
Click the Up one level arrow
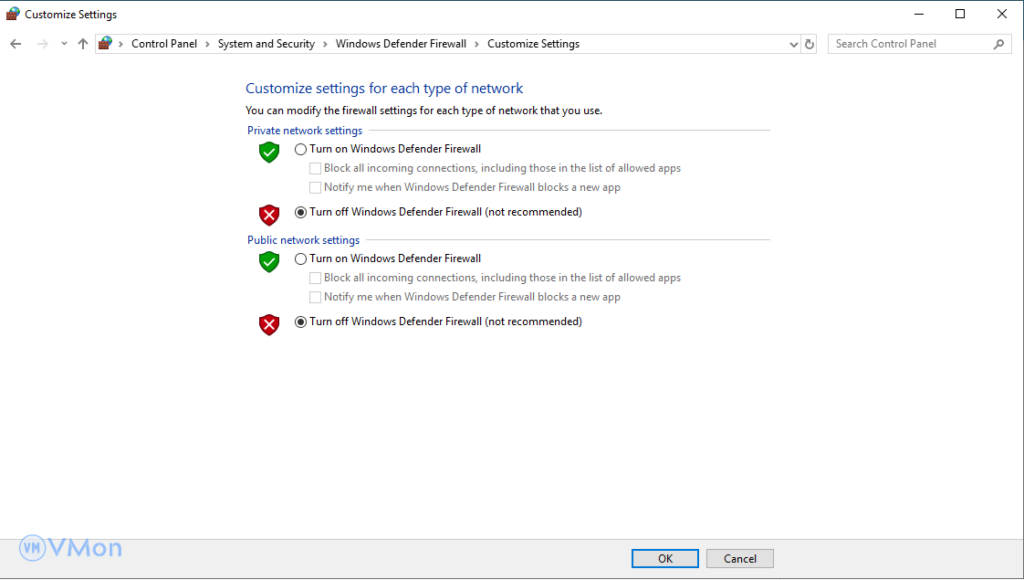pos(83,44)
